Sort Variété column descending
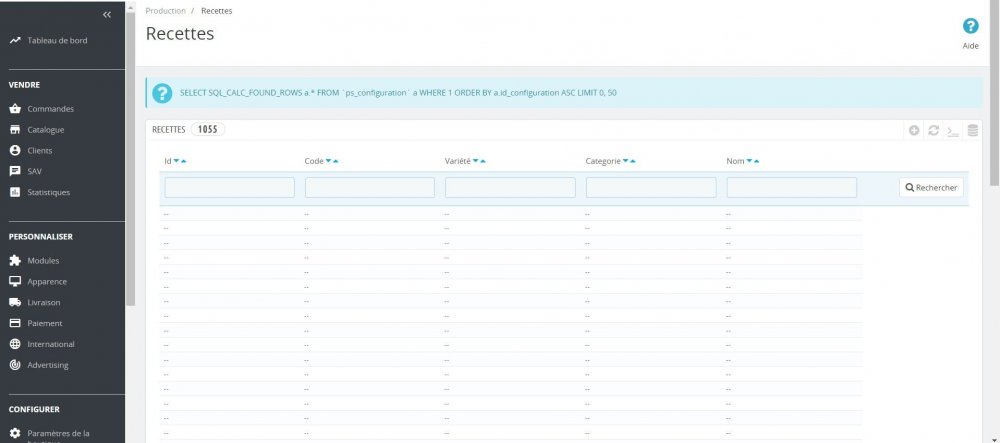1000x443 pixels. pos(476,161)
